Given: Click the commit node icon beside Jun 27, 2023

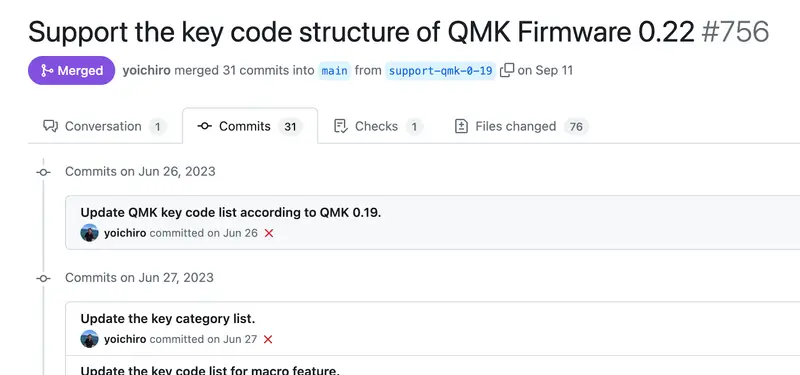Looking at the screenshot, I should click(43, 278).
